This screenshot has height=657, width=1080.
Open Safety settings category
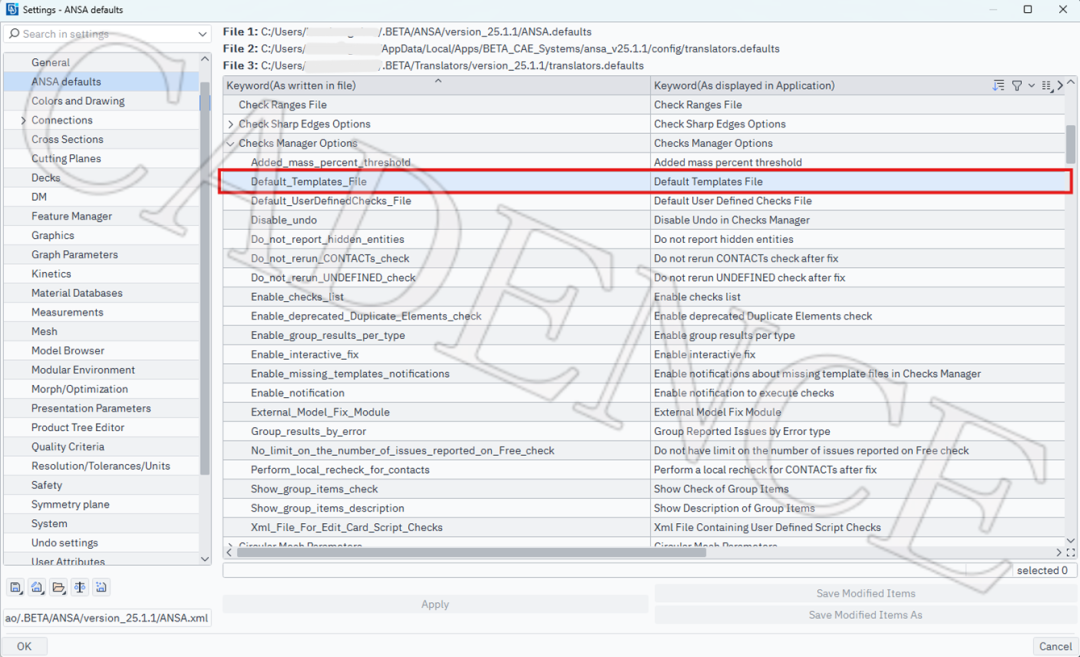coord(101,486)
